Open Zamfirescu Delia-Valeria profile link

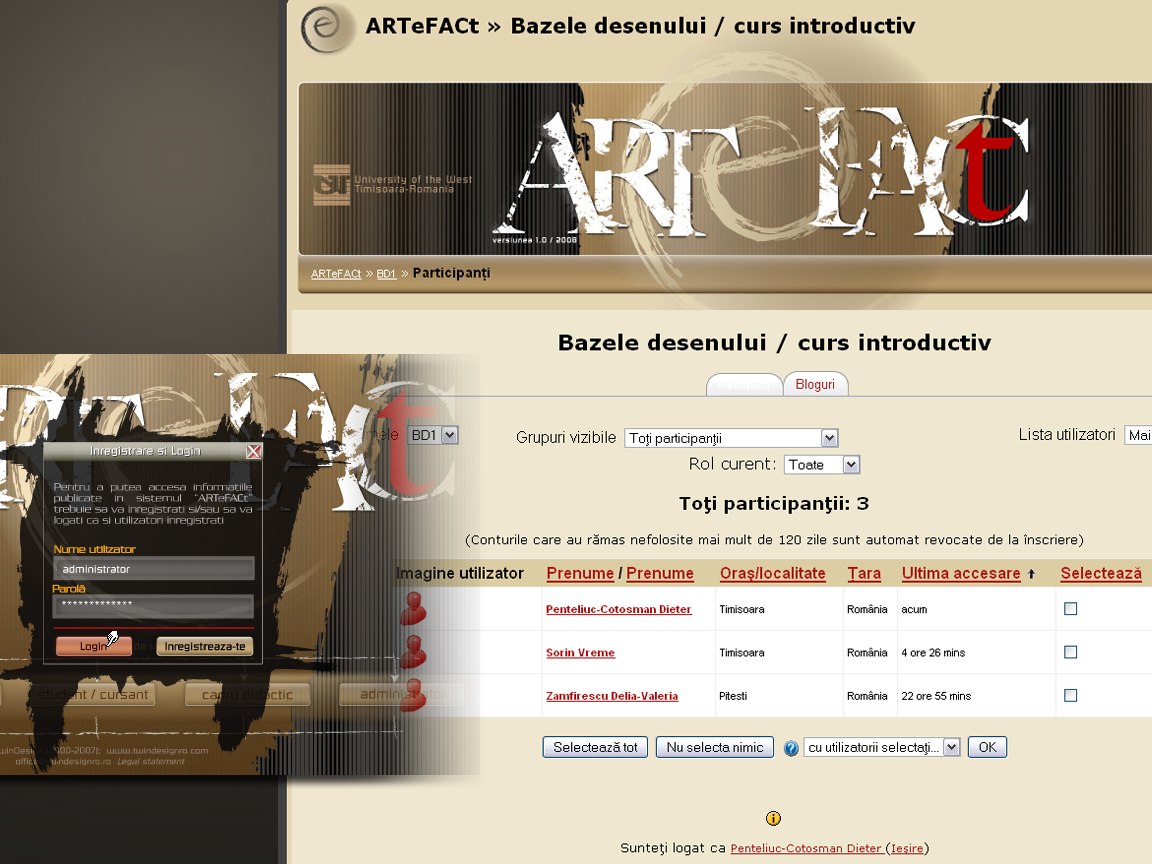612,696
